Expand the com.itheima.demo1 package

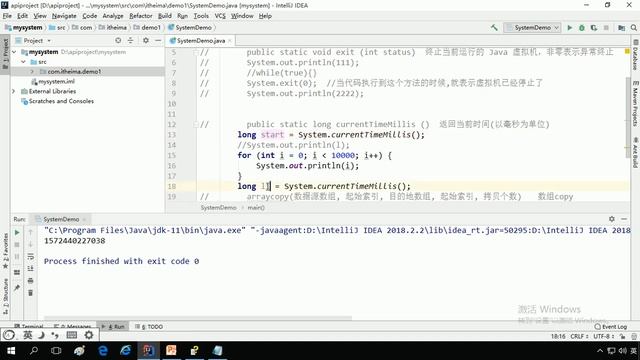[32, 71]
